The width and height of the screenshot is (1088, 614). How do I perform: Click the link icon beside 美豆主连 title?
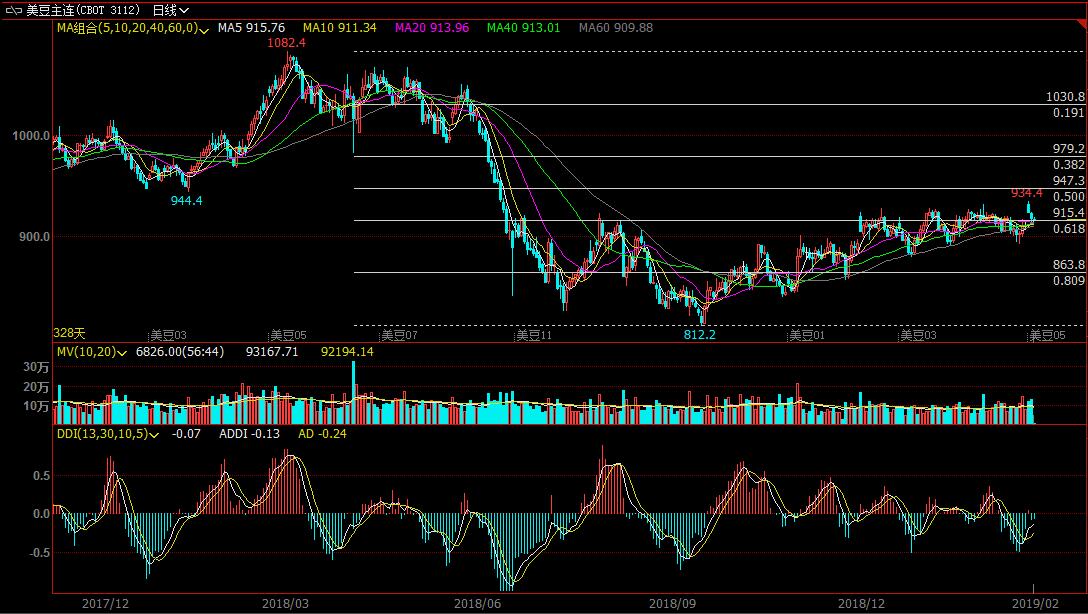tap(13, 10)
